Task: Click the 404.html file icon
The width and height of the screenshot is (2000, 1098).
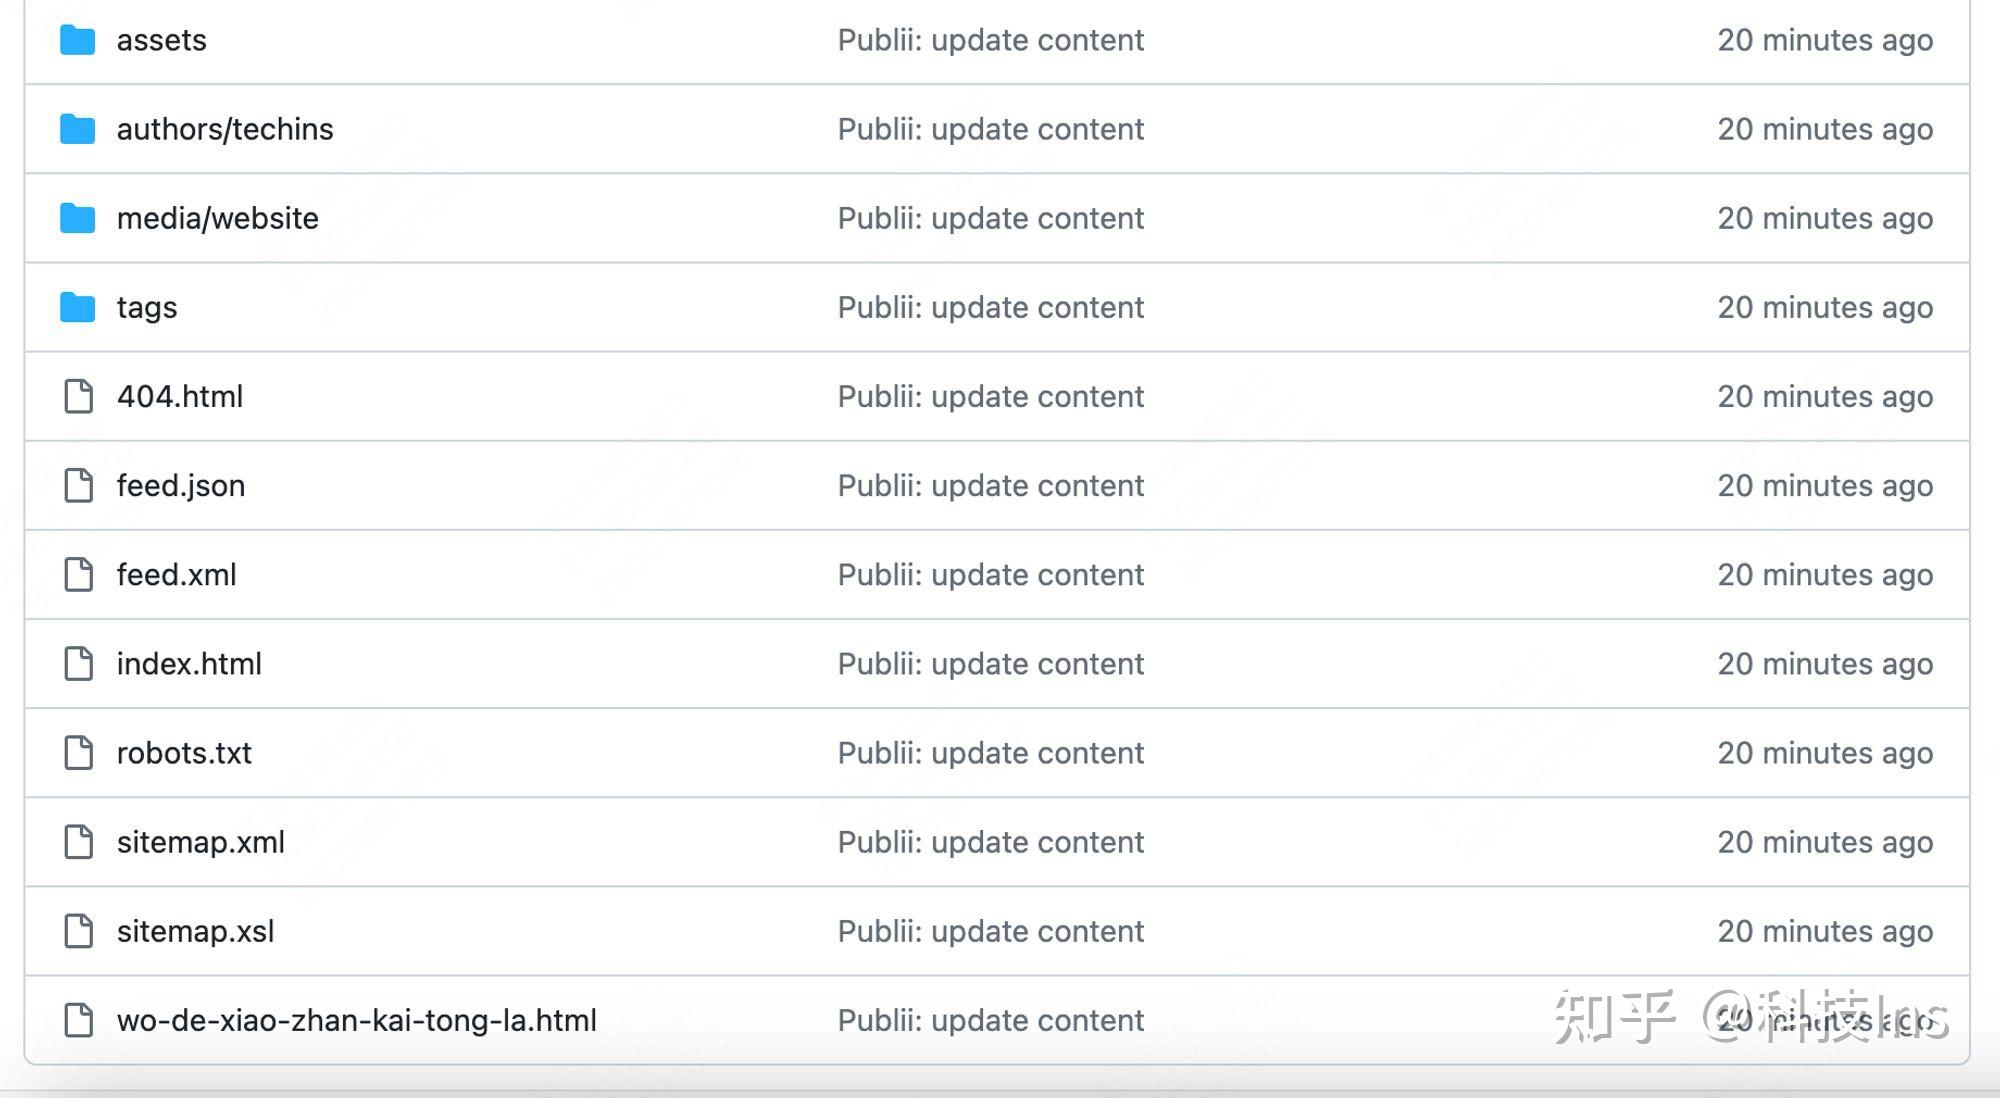Action: tap(78, 396)
